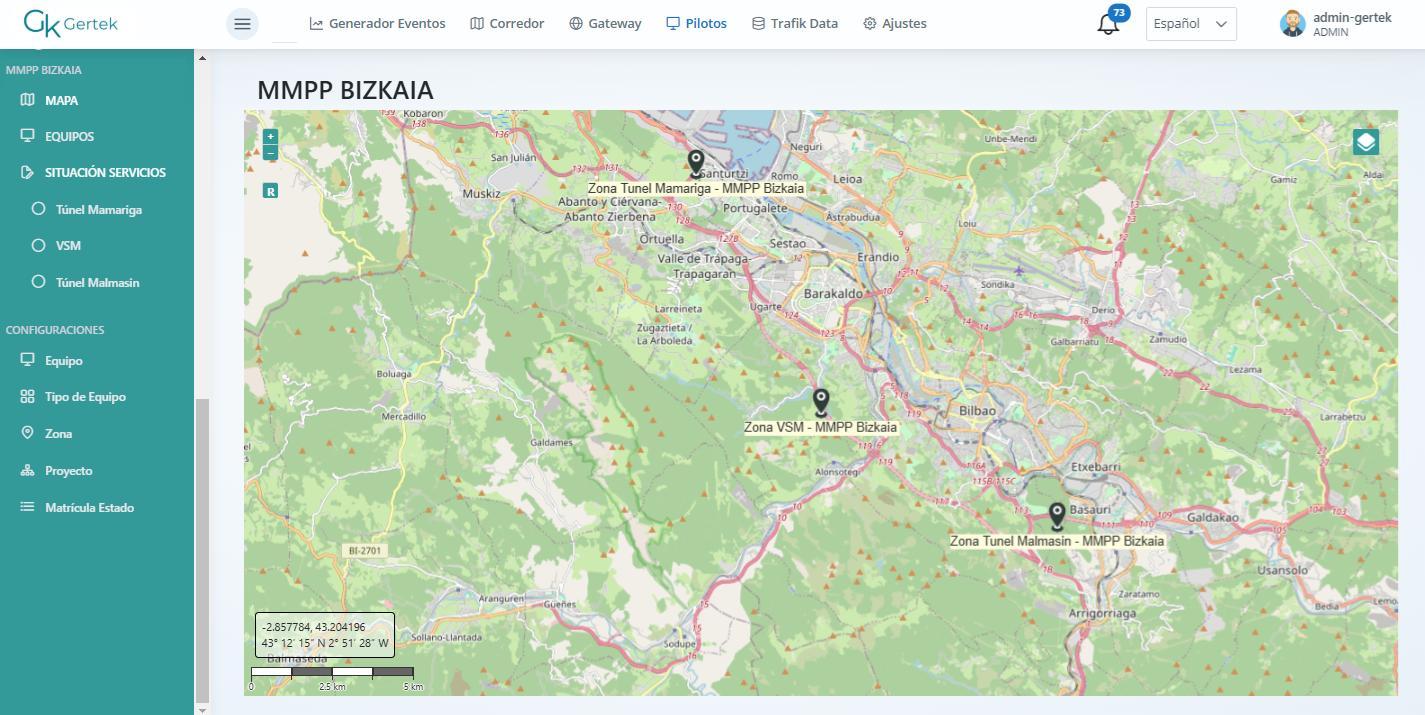Click the hierarchy icon beside Proyecto
Screen dimensions: 1425x715
point(27,470)
